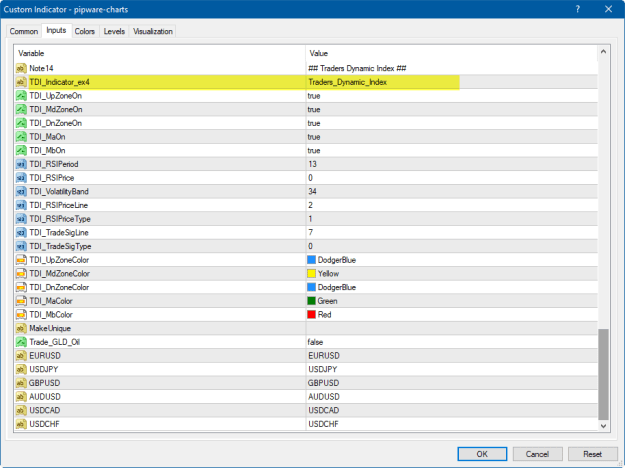Select the Traders_Dynamic_Index value field
The image size is (625, 468).
click(452, 82)
